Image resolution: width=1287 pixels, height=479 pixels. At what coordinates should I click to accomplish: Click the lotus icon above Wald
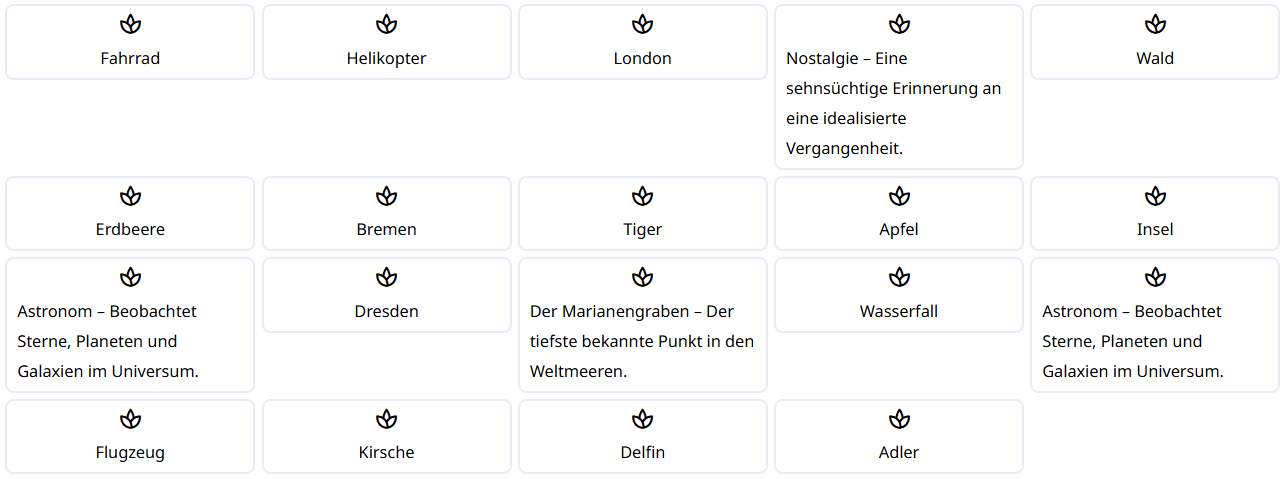1155,24
